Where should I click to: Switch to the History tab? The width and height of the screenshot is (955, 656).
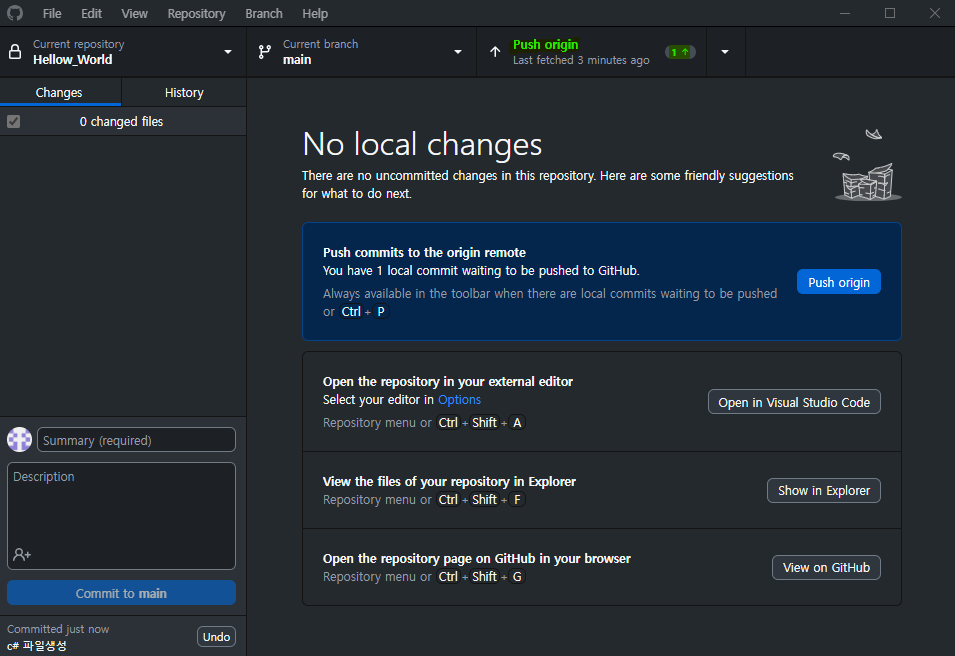pos(184,93)
